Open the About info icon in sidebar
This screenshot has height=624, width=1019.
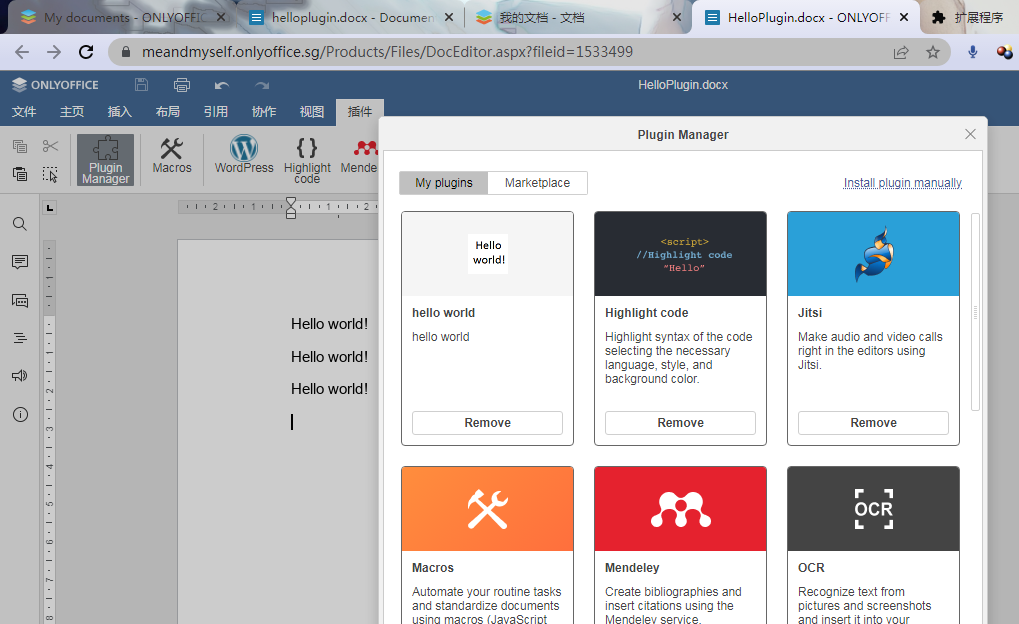20,414
